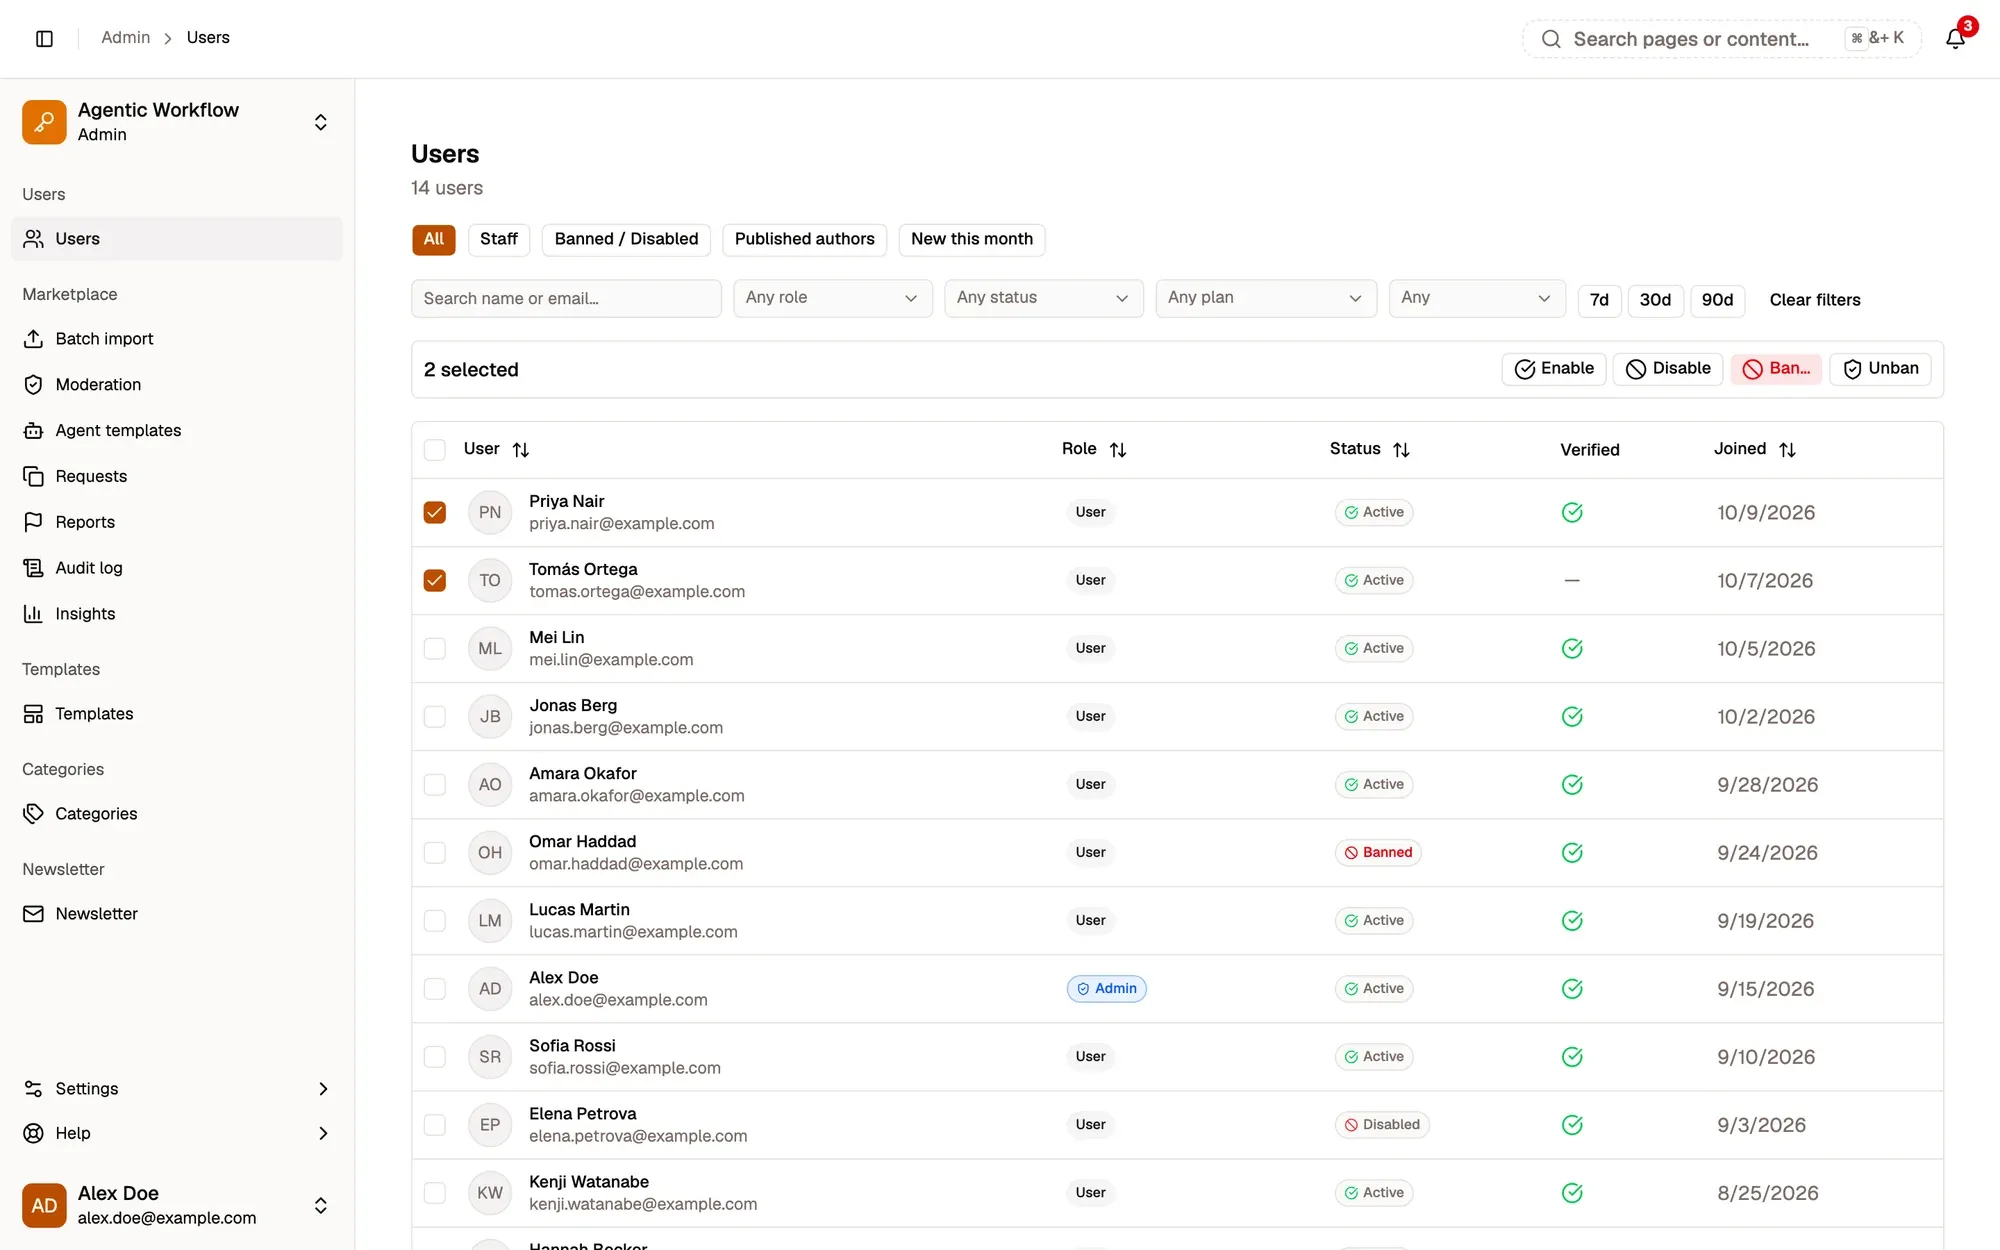The image size is (2000, 1250).
Task: Open the notifications bell
Action: coord(1955,38)
